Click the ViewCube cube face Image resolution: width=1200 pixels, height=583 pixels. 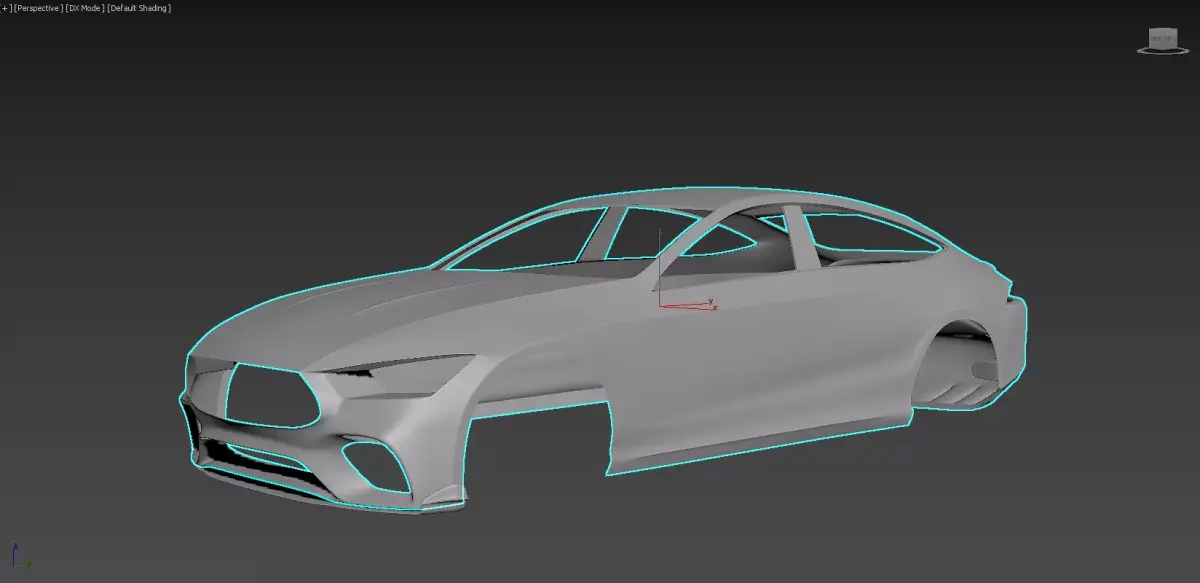point(1162,38)
